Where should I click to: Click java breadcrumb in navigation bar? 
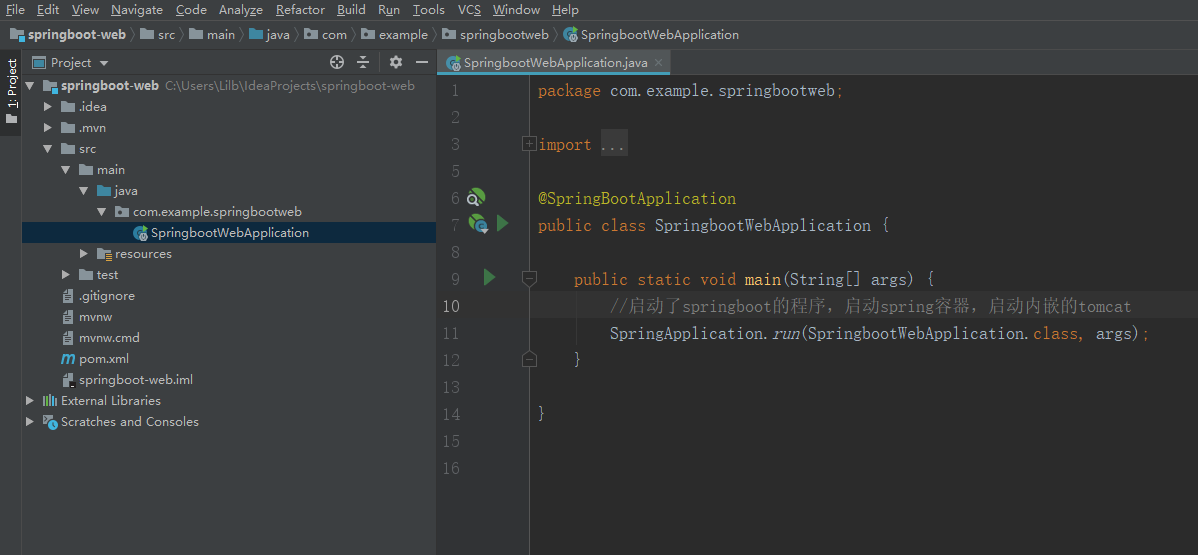[270, 35]
